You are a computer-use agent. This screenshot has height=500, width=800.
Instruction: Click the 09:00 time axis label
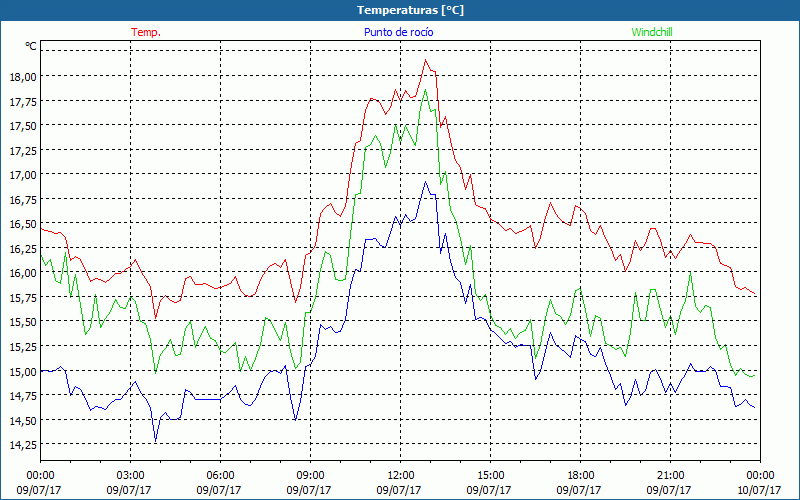[310, 476]
